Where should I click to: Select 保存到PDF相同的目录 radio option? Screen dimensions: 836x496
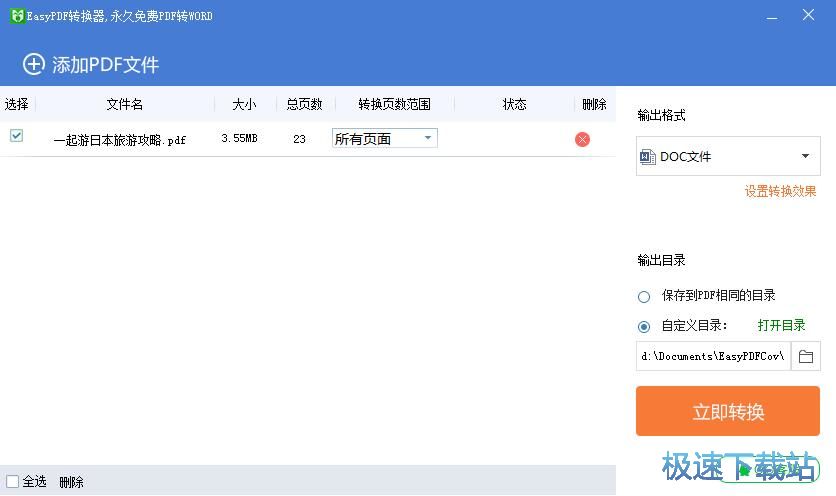coord(644,297)
